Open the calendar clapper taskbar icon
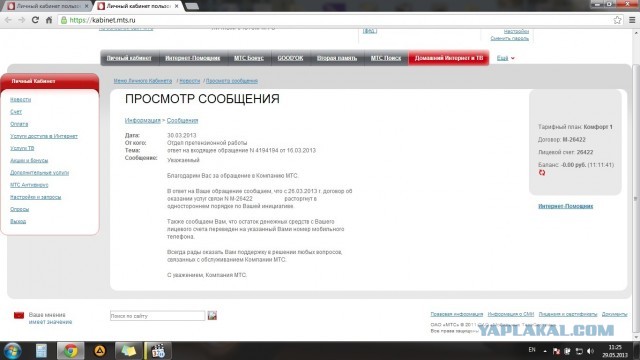 point(158,351)
